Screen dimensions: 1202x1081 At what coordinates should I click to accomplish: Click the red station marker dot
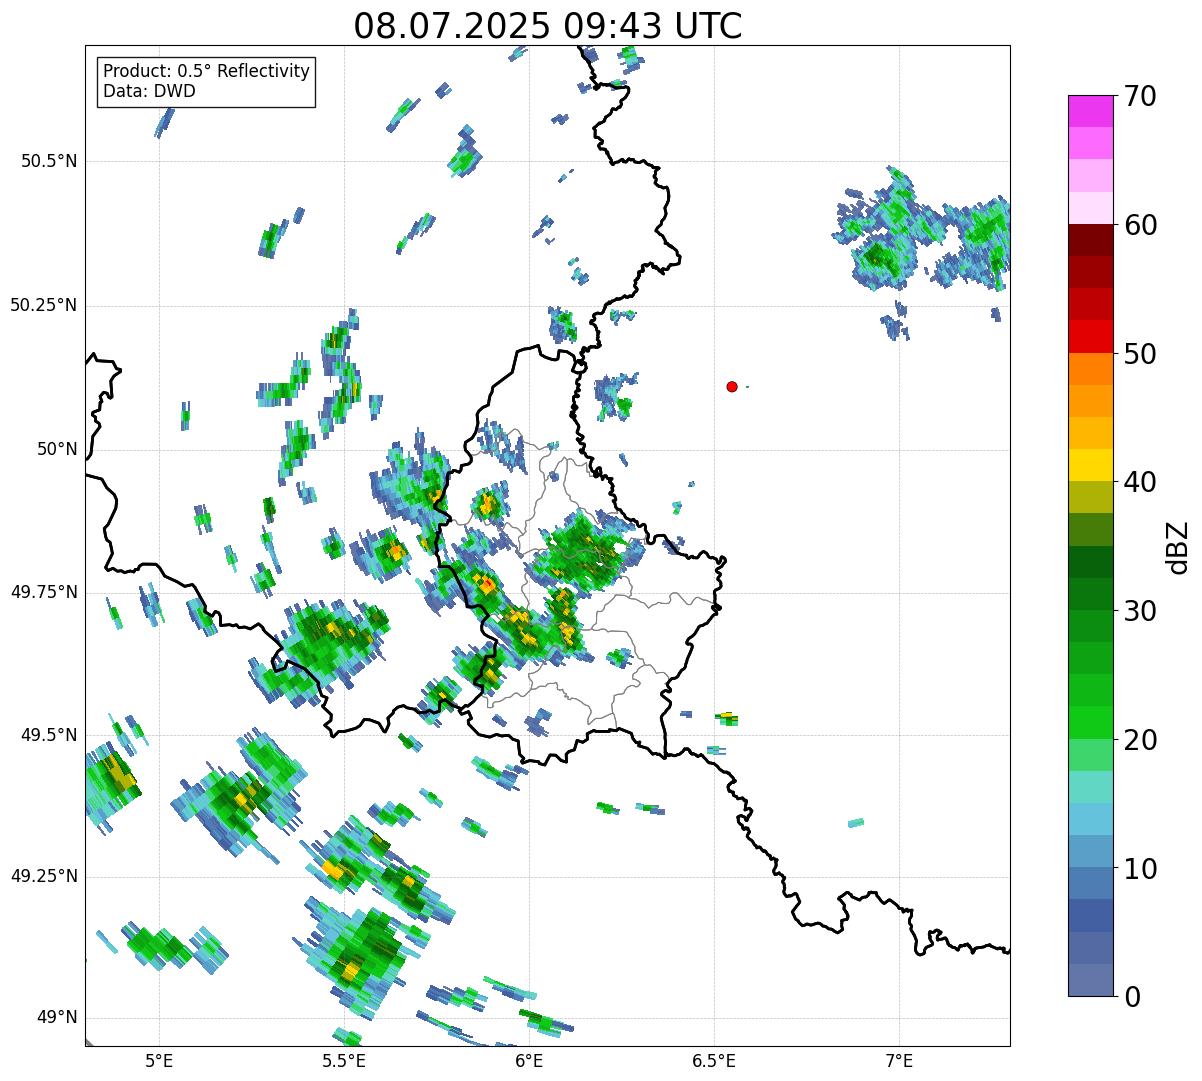point(732,386)
